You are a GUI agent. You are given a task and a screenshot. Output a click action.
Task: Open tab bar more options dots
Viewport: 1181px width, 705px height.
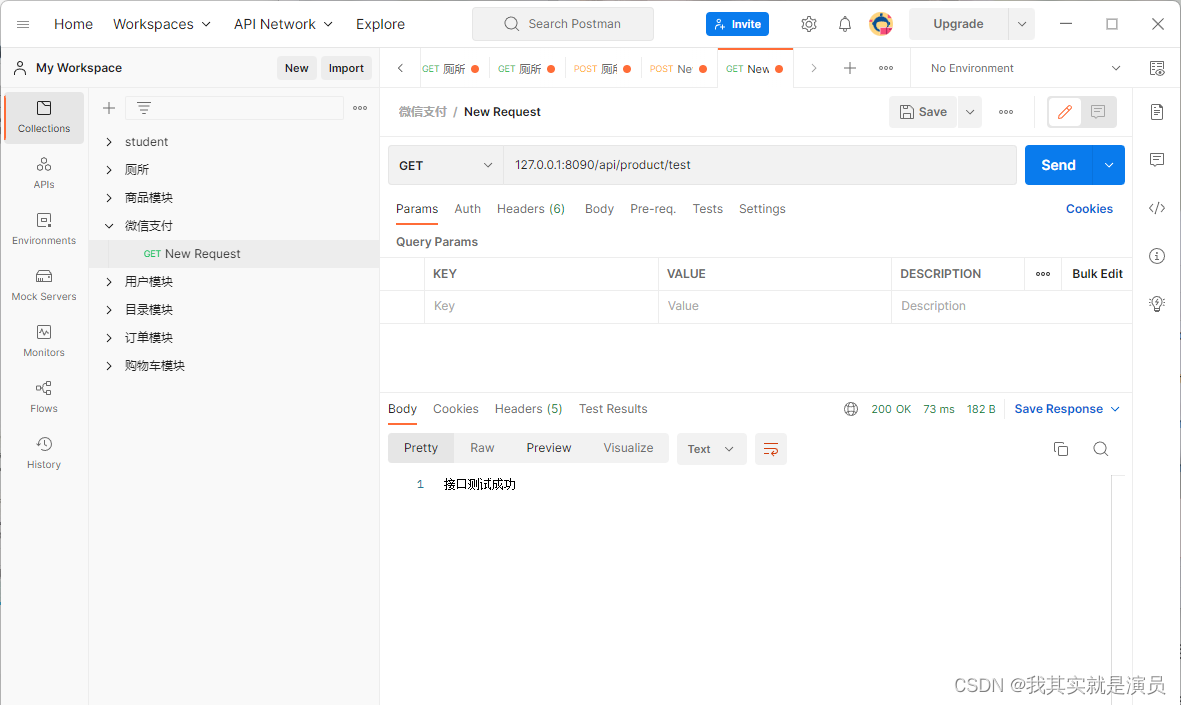[886, 69]
